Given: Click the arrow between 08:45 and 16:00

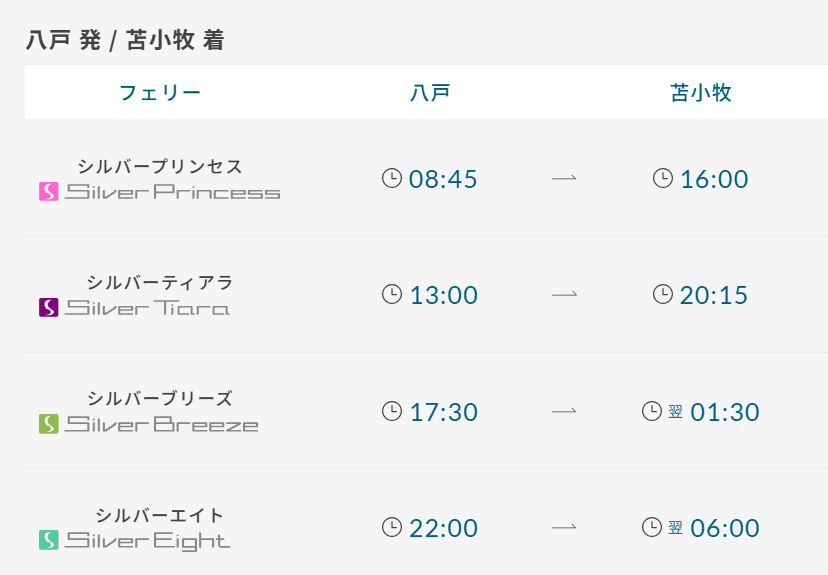Looking at the screenshot, I should pyautogui.click(x=564, y=178).
